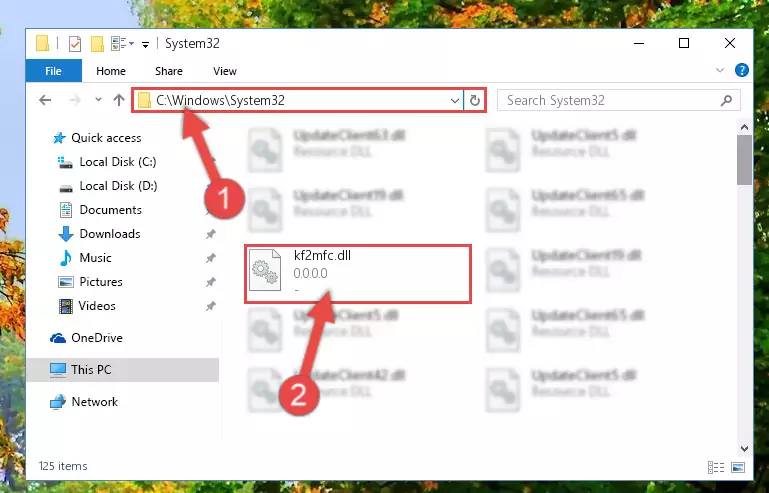Click the scrollbar up arrow

click(744, 128)
